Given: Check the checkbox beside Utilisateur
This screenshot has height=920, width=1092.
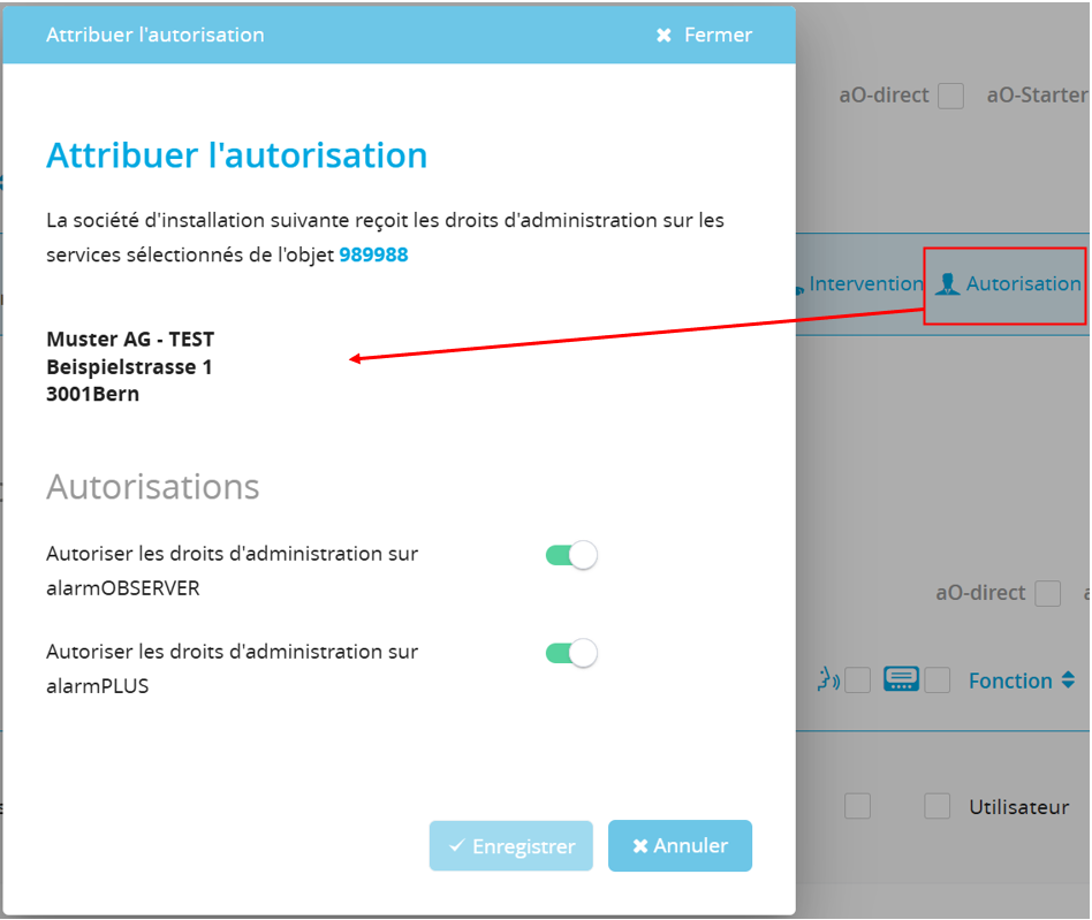Looking at the screenshot, I should click(x=937, y=806).
